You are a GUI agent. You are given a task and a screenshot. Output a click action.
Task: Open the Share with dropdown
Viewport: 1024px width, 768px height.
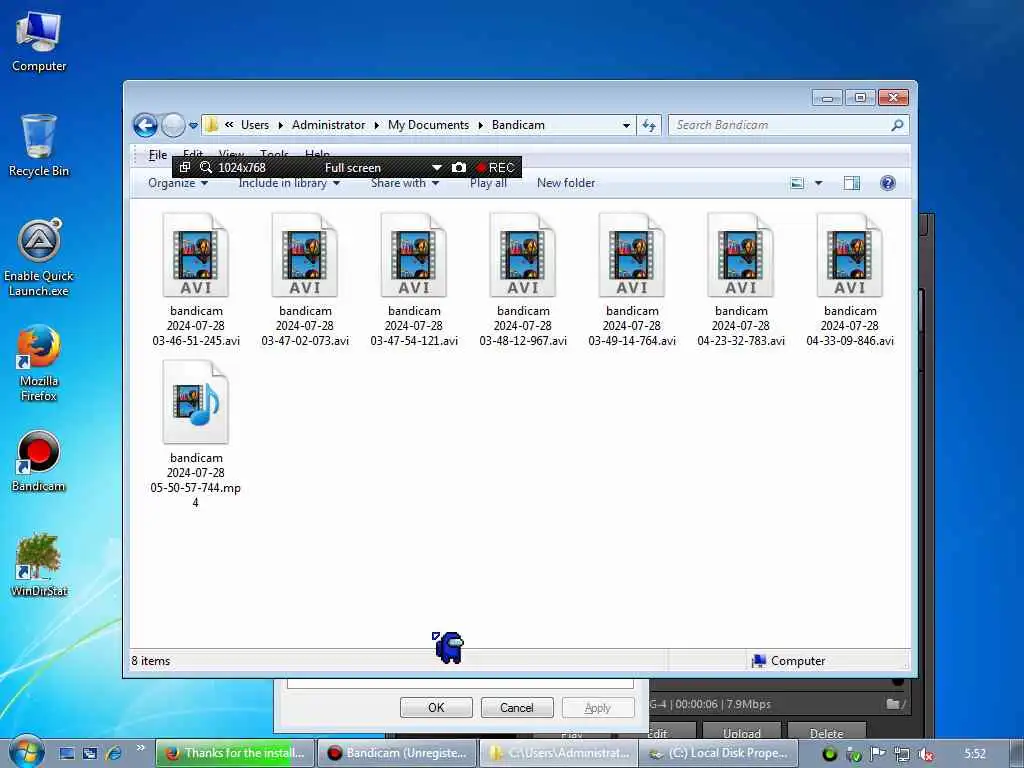pyautogui.click(x=405, y=183)
